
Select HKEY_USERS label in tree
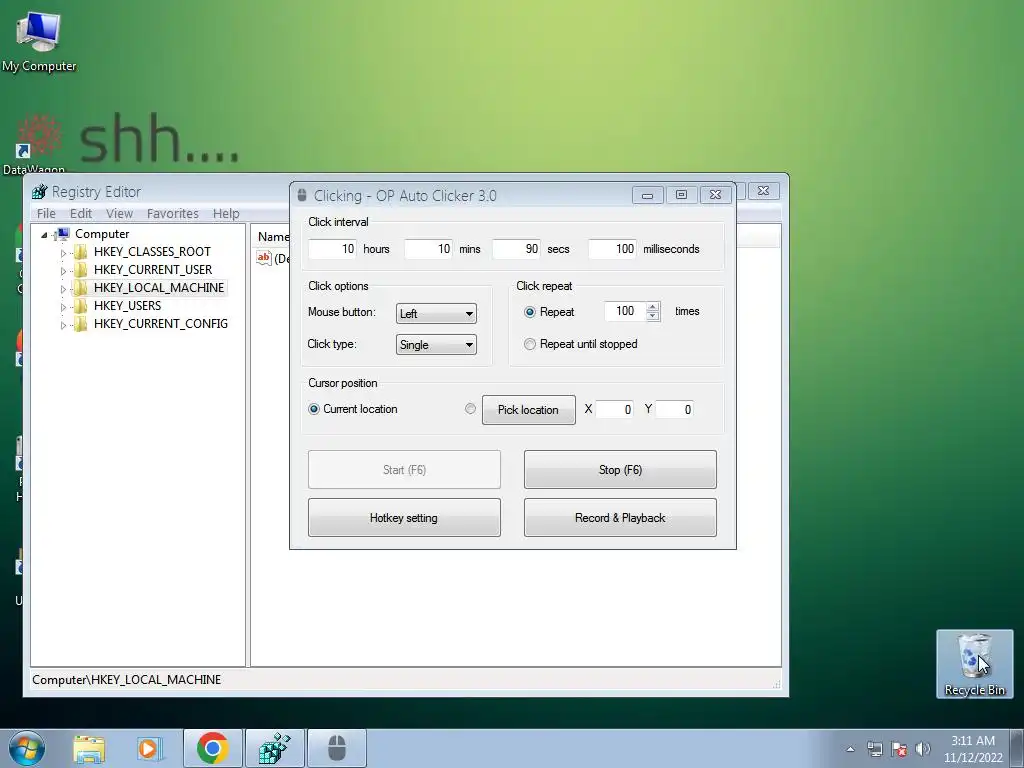point(127,306)
